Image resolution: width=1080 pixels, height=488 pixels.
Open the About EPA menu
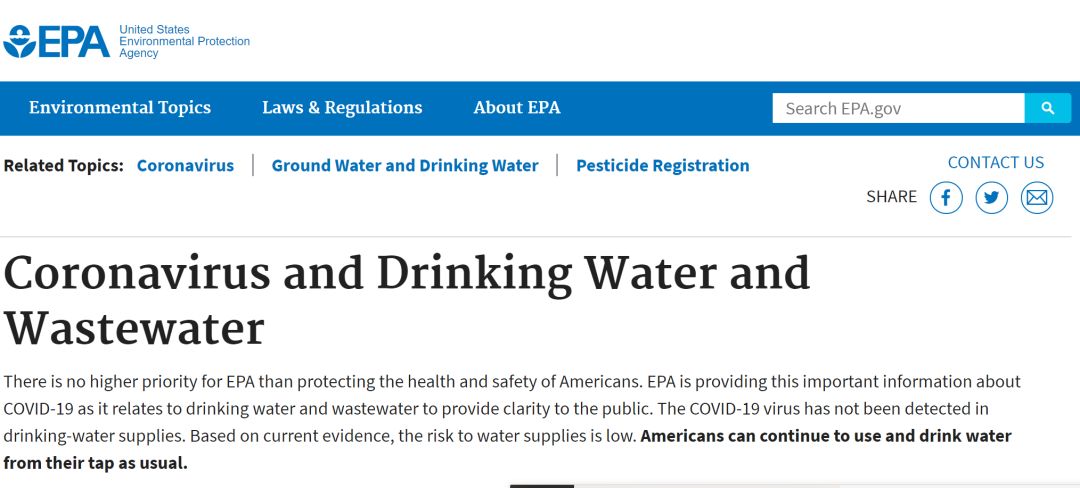click(x=517, y=107)
